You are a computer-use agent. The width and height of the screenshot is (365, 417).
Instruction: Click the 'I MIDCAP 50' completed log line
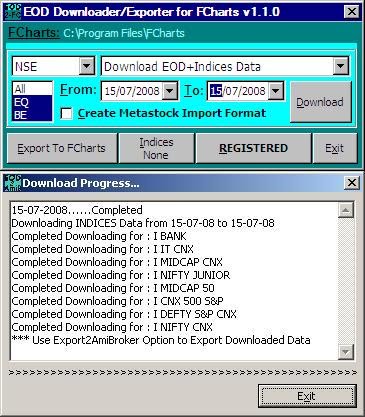coord(113,288)
